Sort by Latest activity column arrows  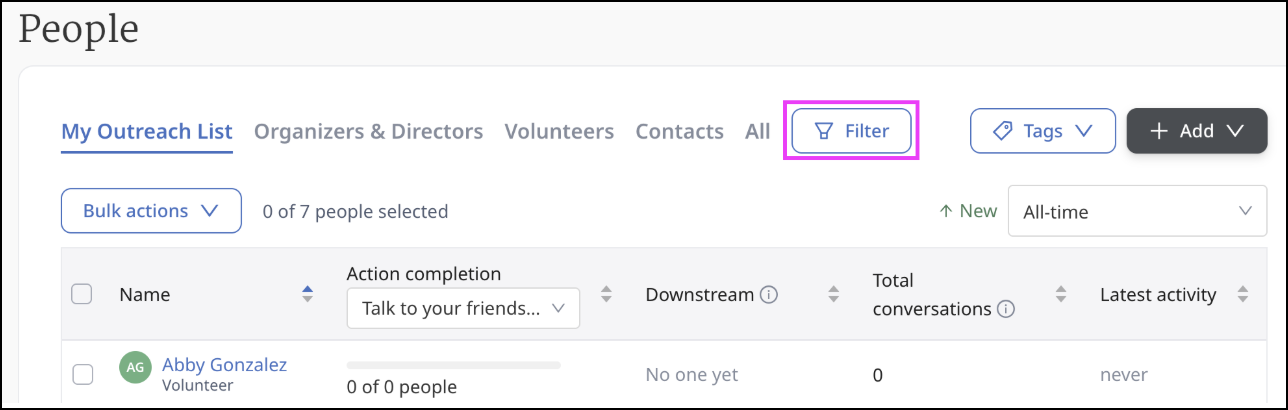pyautogui.click(x=1243, y=294)
